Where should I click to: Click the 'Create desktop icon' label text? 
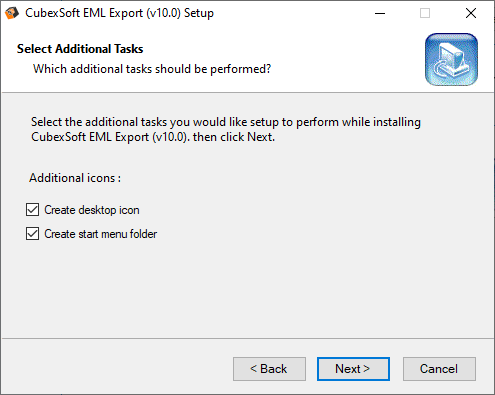click(92, 210)
